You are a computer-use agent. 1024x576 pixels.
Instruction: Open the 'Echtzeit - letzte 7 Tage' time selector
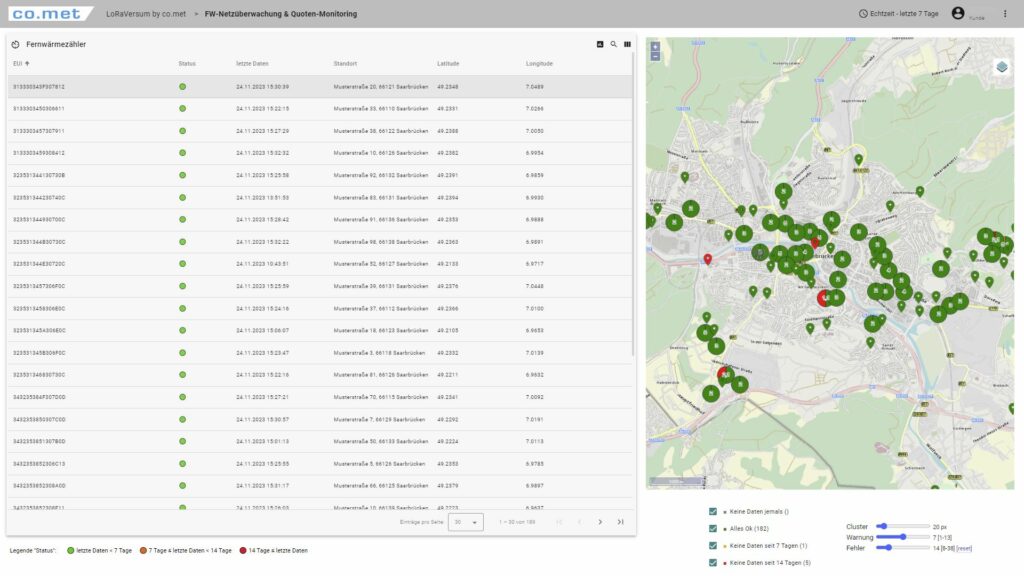click(899, 14)
